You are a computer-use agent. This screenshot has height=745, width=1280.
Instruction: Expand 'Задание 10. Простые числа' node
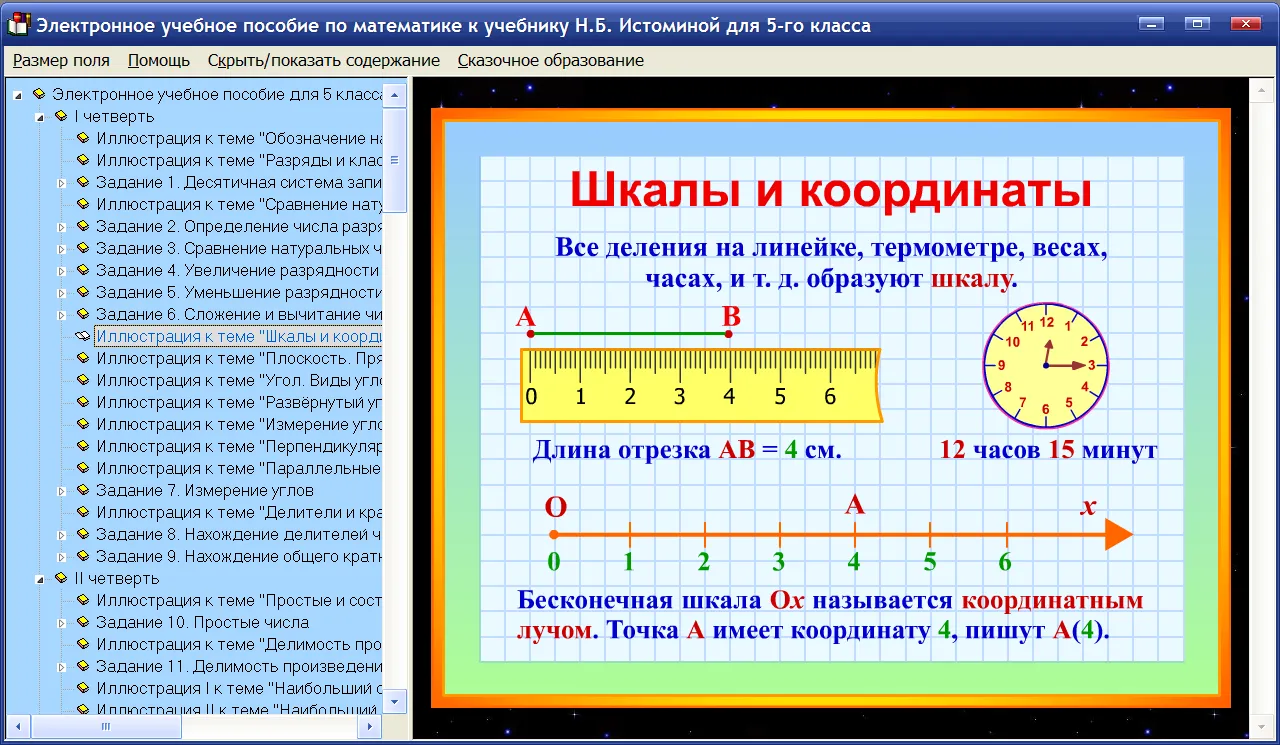61,623
